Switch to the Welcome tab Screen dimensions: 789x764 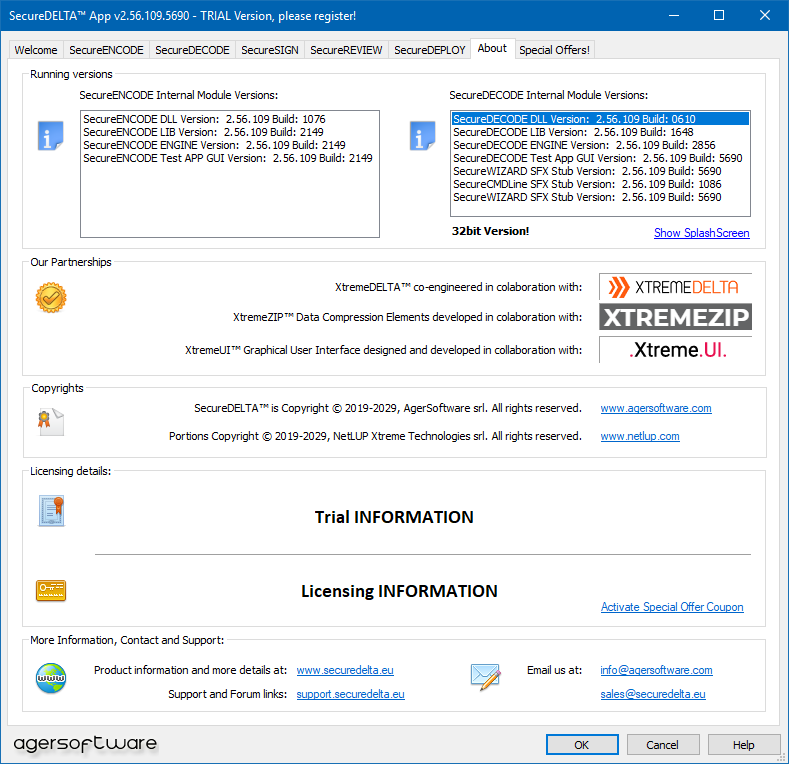(x=36, y=50)
